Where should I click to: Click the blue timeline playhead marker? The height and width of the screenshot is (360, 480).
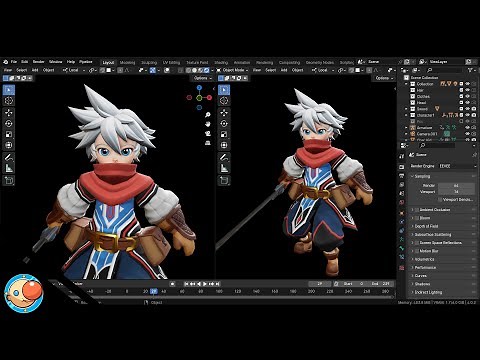pos(154,291)
